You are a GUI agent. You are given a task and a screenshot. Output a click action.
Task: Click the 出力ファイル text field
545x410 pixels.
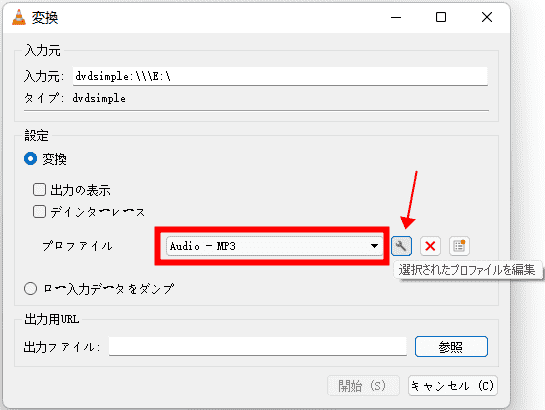(x=258, y=346)
